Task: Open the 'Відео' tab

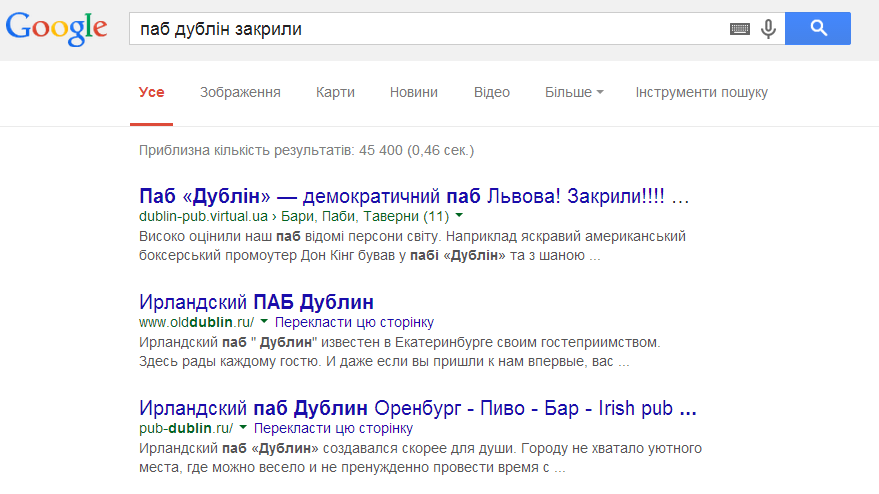Action: click(492, 93)
